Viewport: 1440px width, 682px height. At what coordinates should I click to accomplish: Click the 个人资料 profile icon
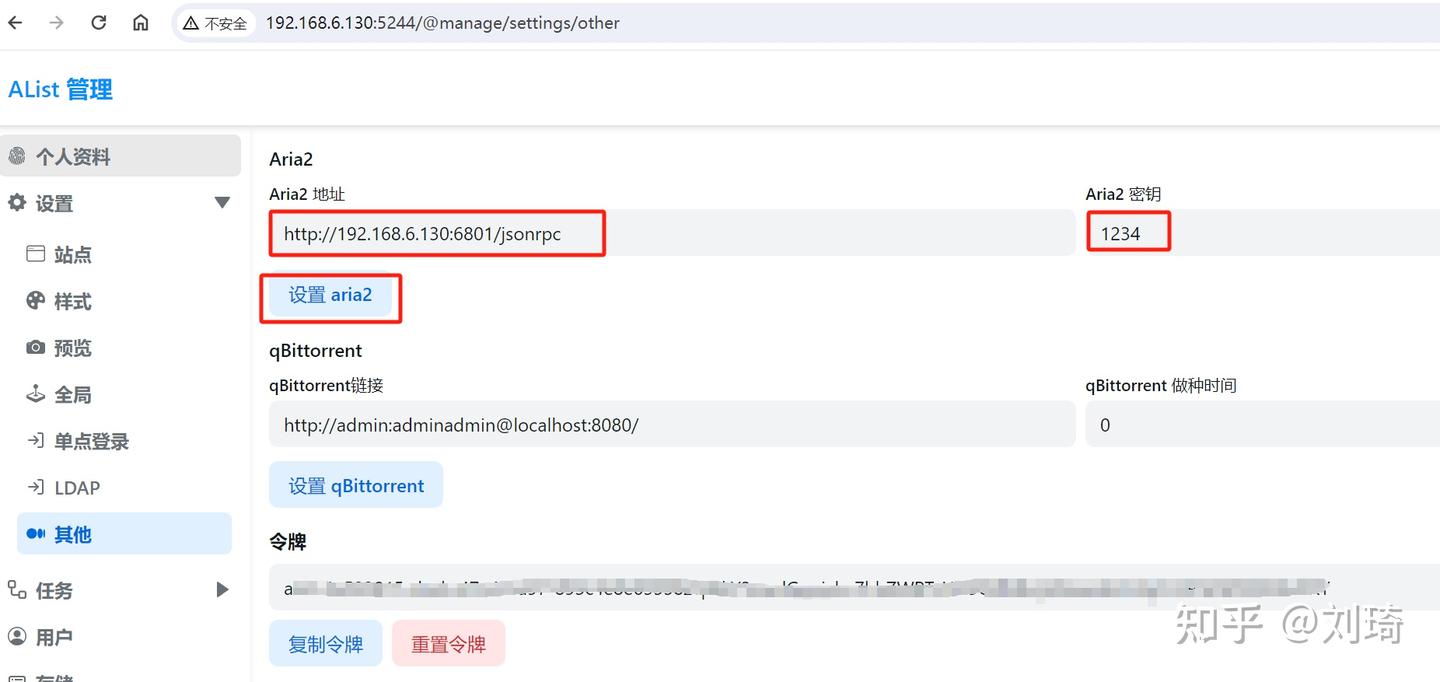point(17,155)
